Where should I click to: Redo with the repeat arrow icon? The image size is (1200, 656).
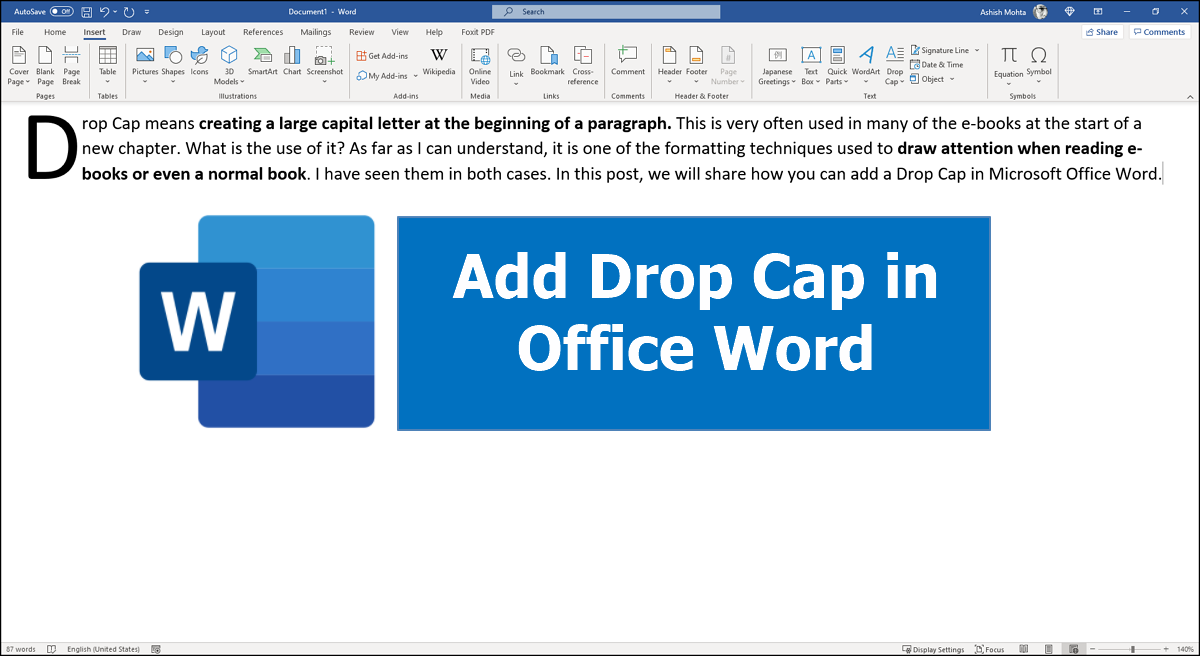point(130,12)
